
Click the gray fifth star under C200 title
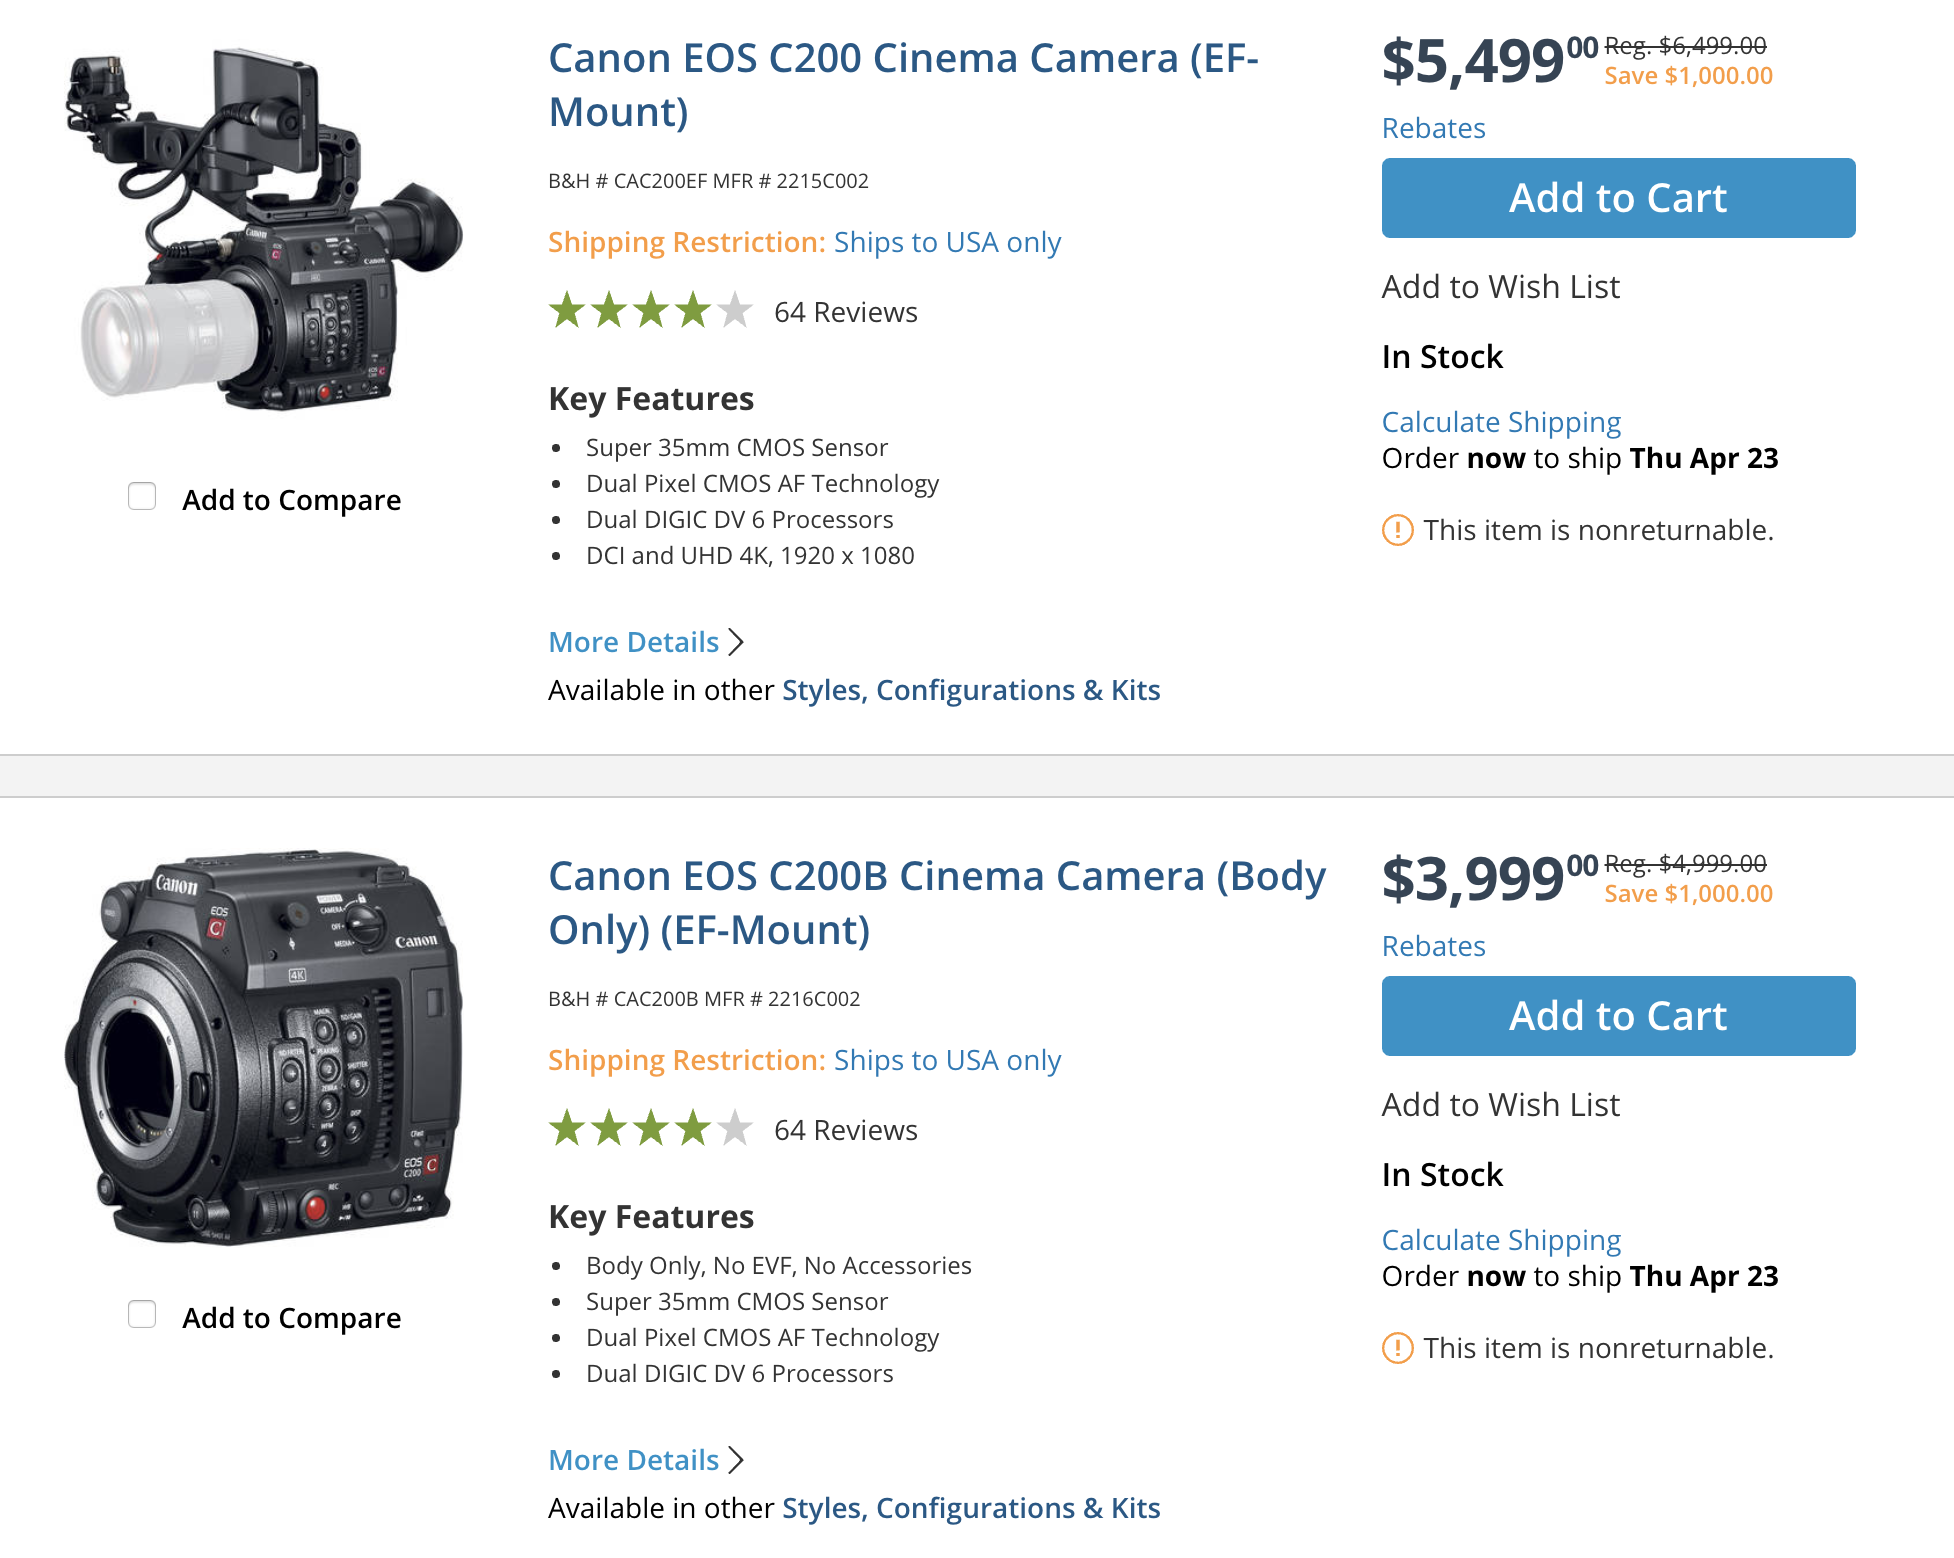coord(734,311)
